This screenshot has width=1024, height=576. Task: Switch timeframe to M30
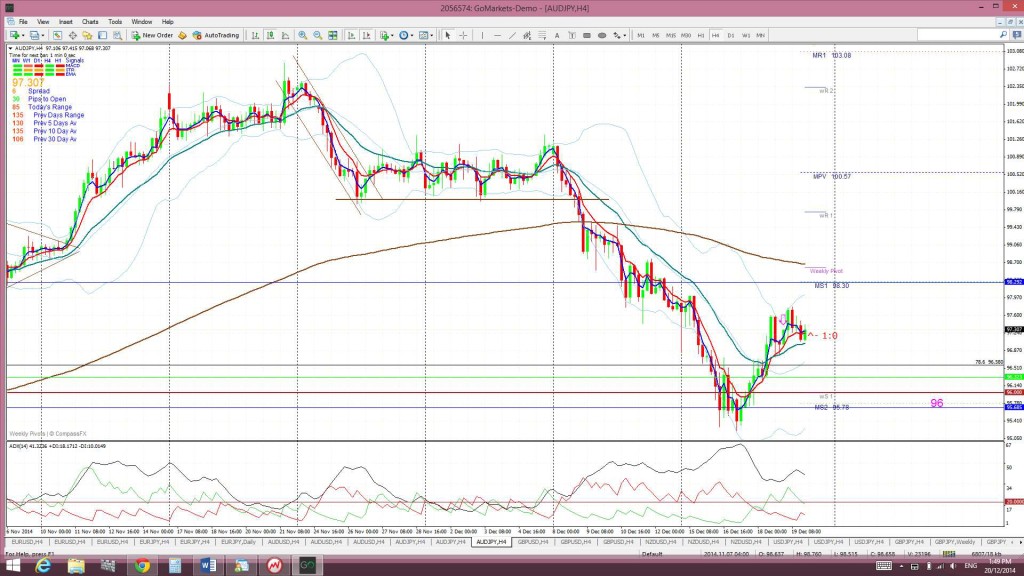(x=686, y=35)
